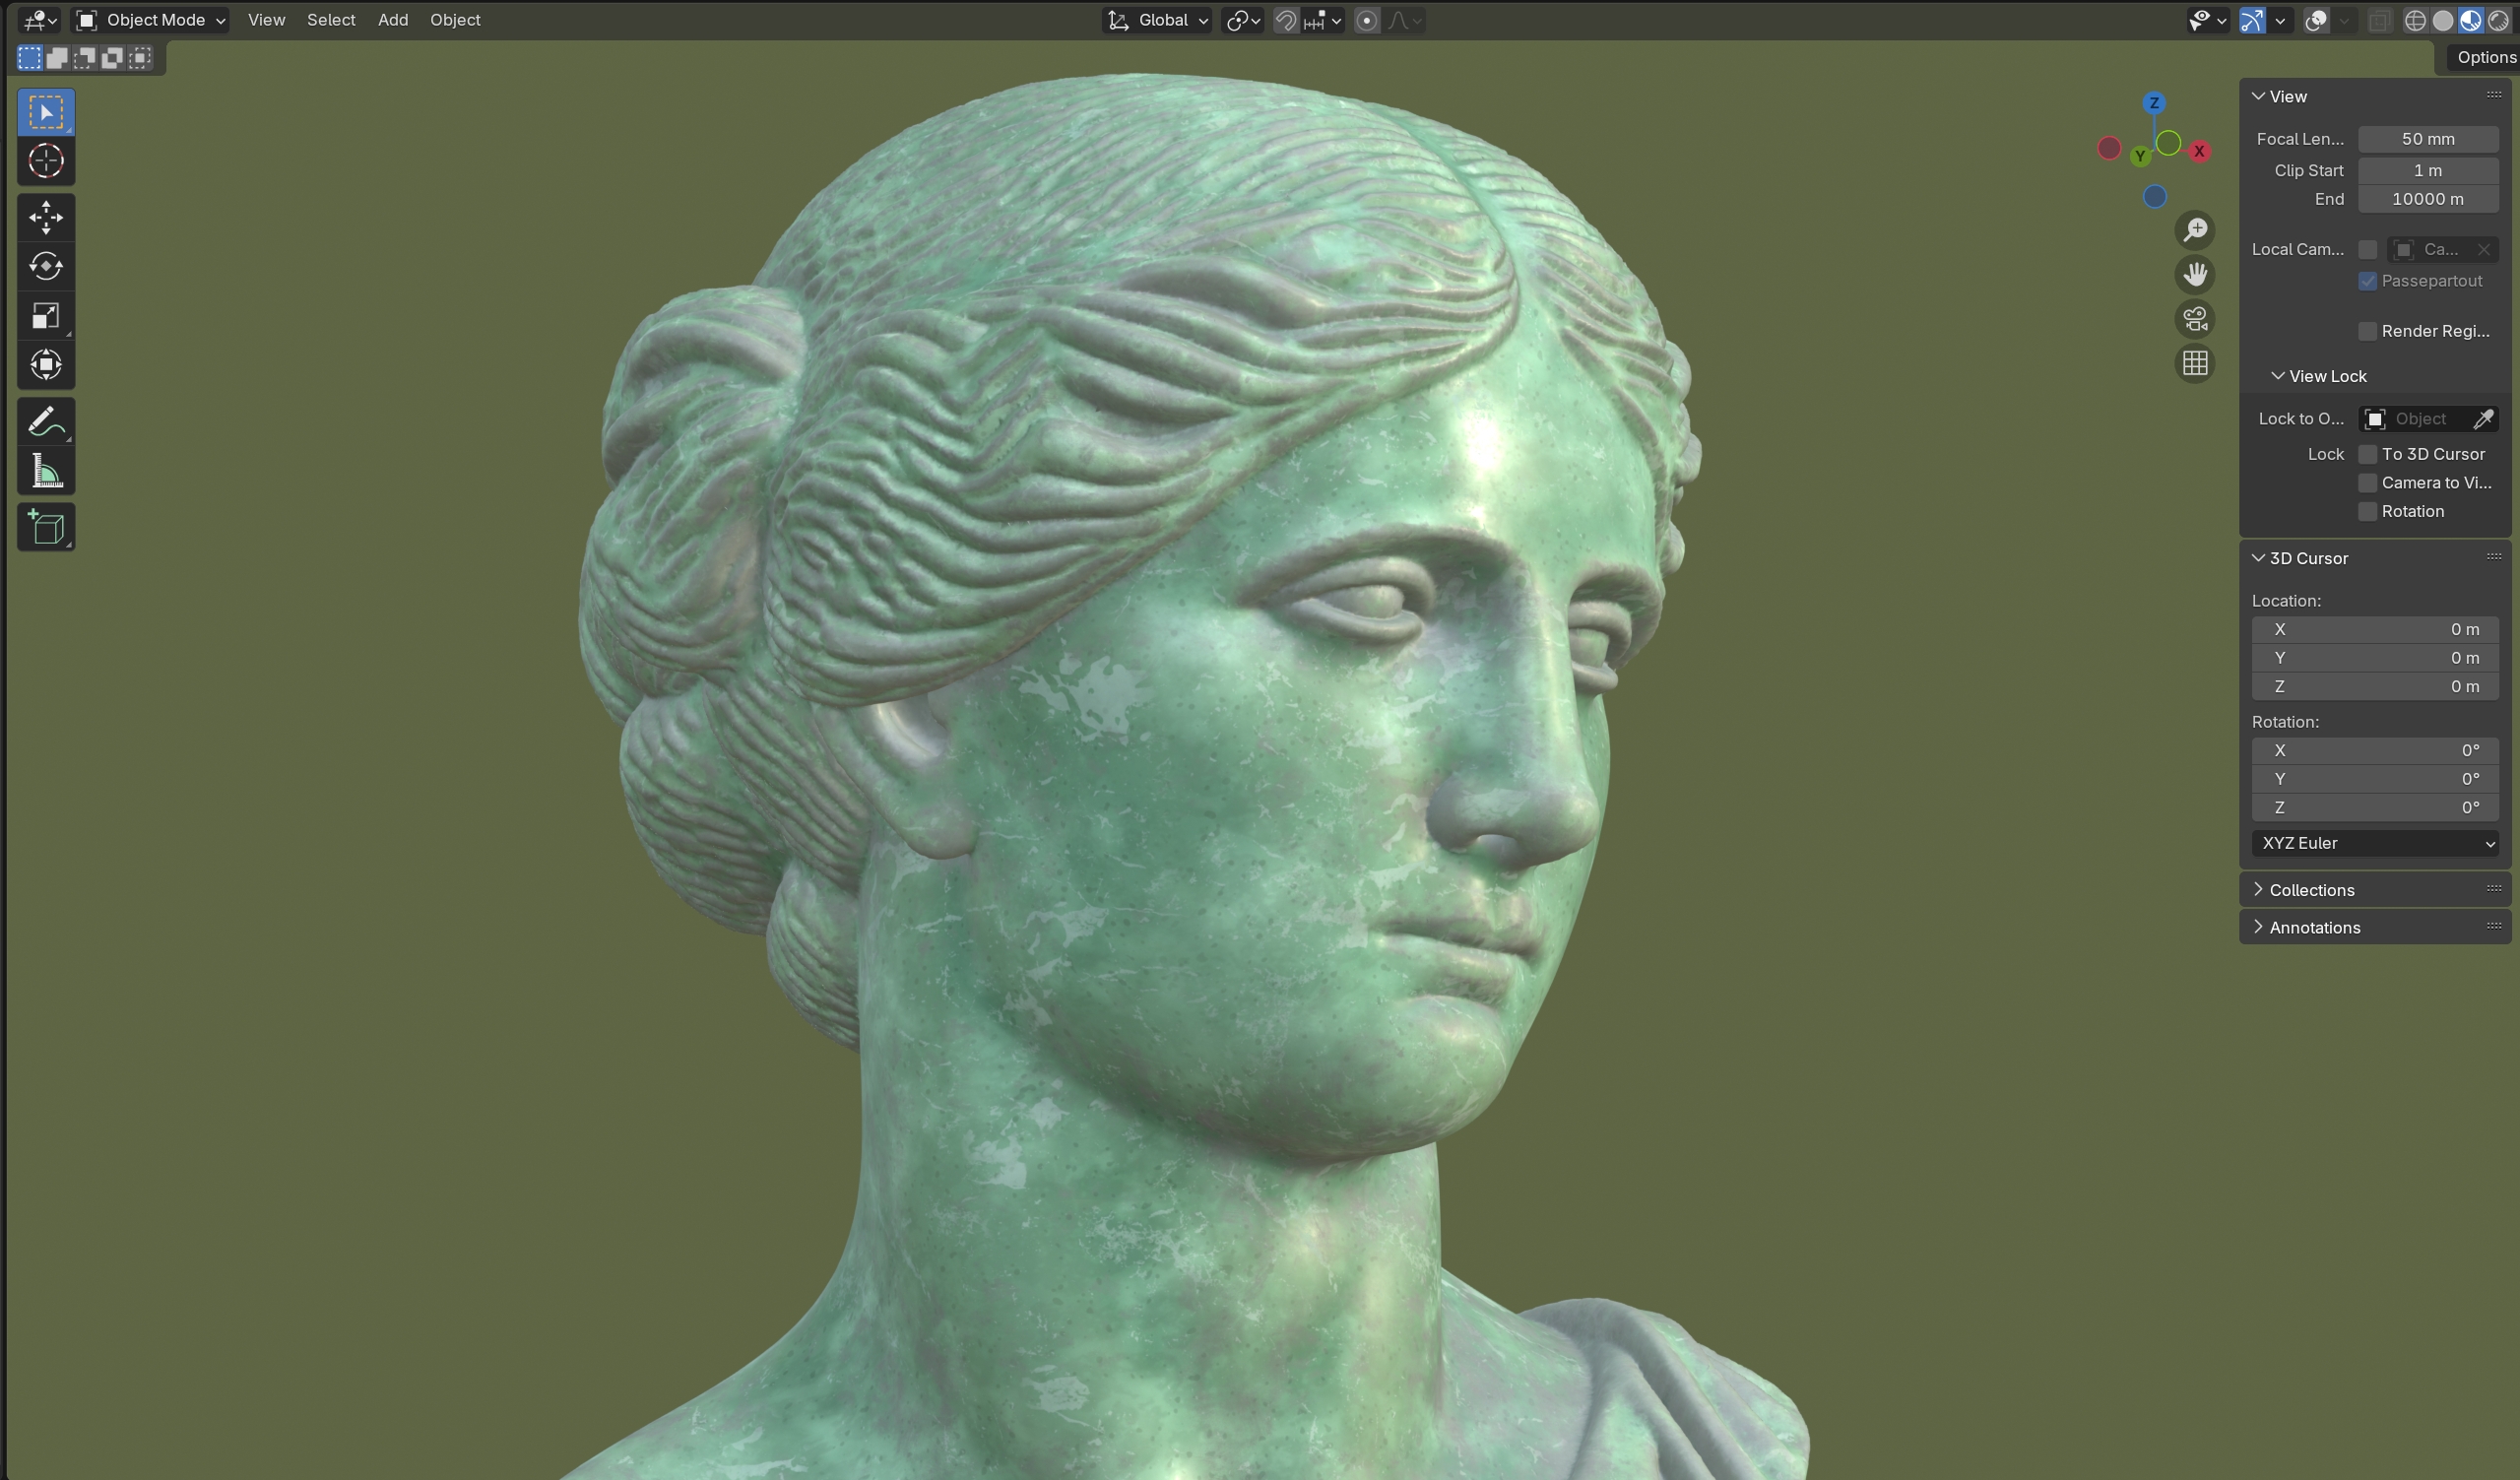Enable Lock To 3D Cursor checkbox

[2367, 454]
